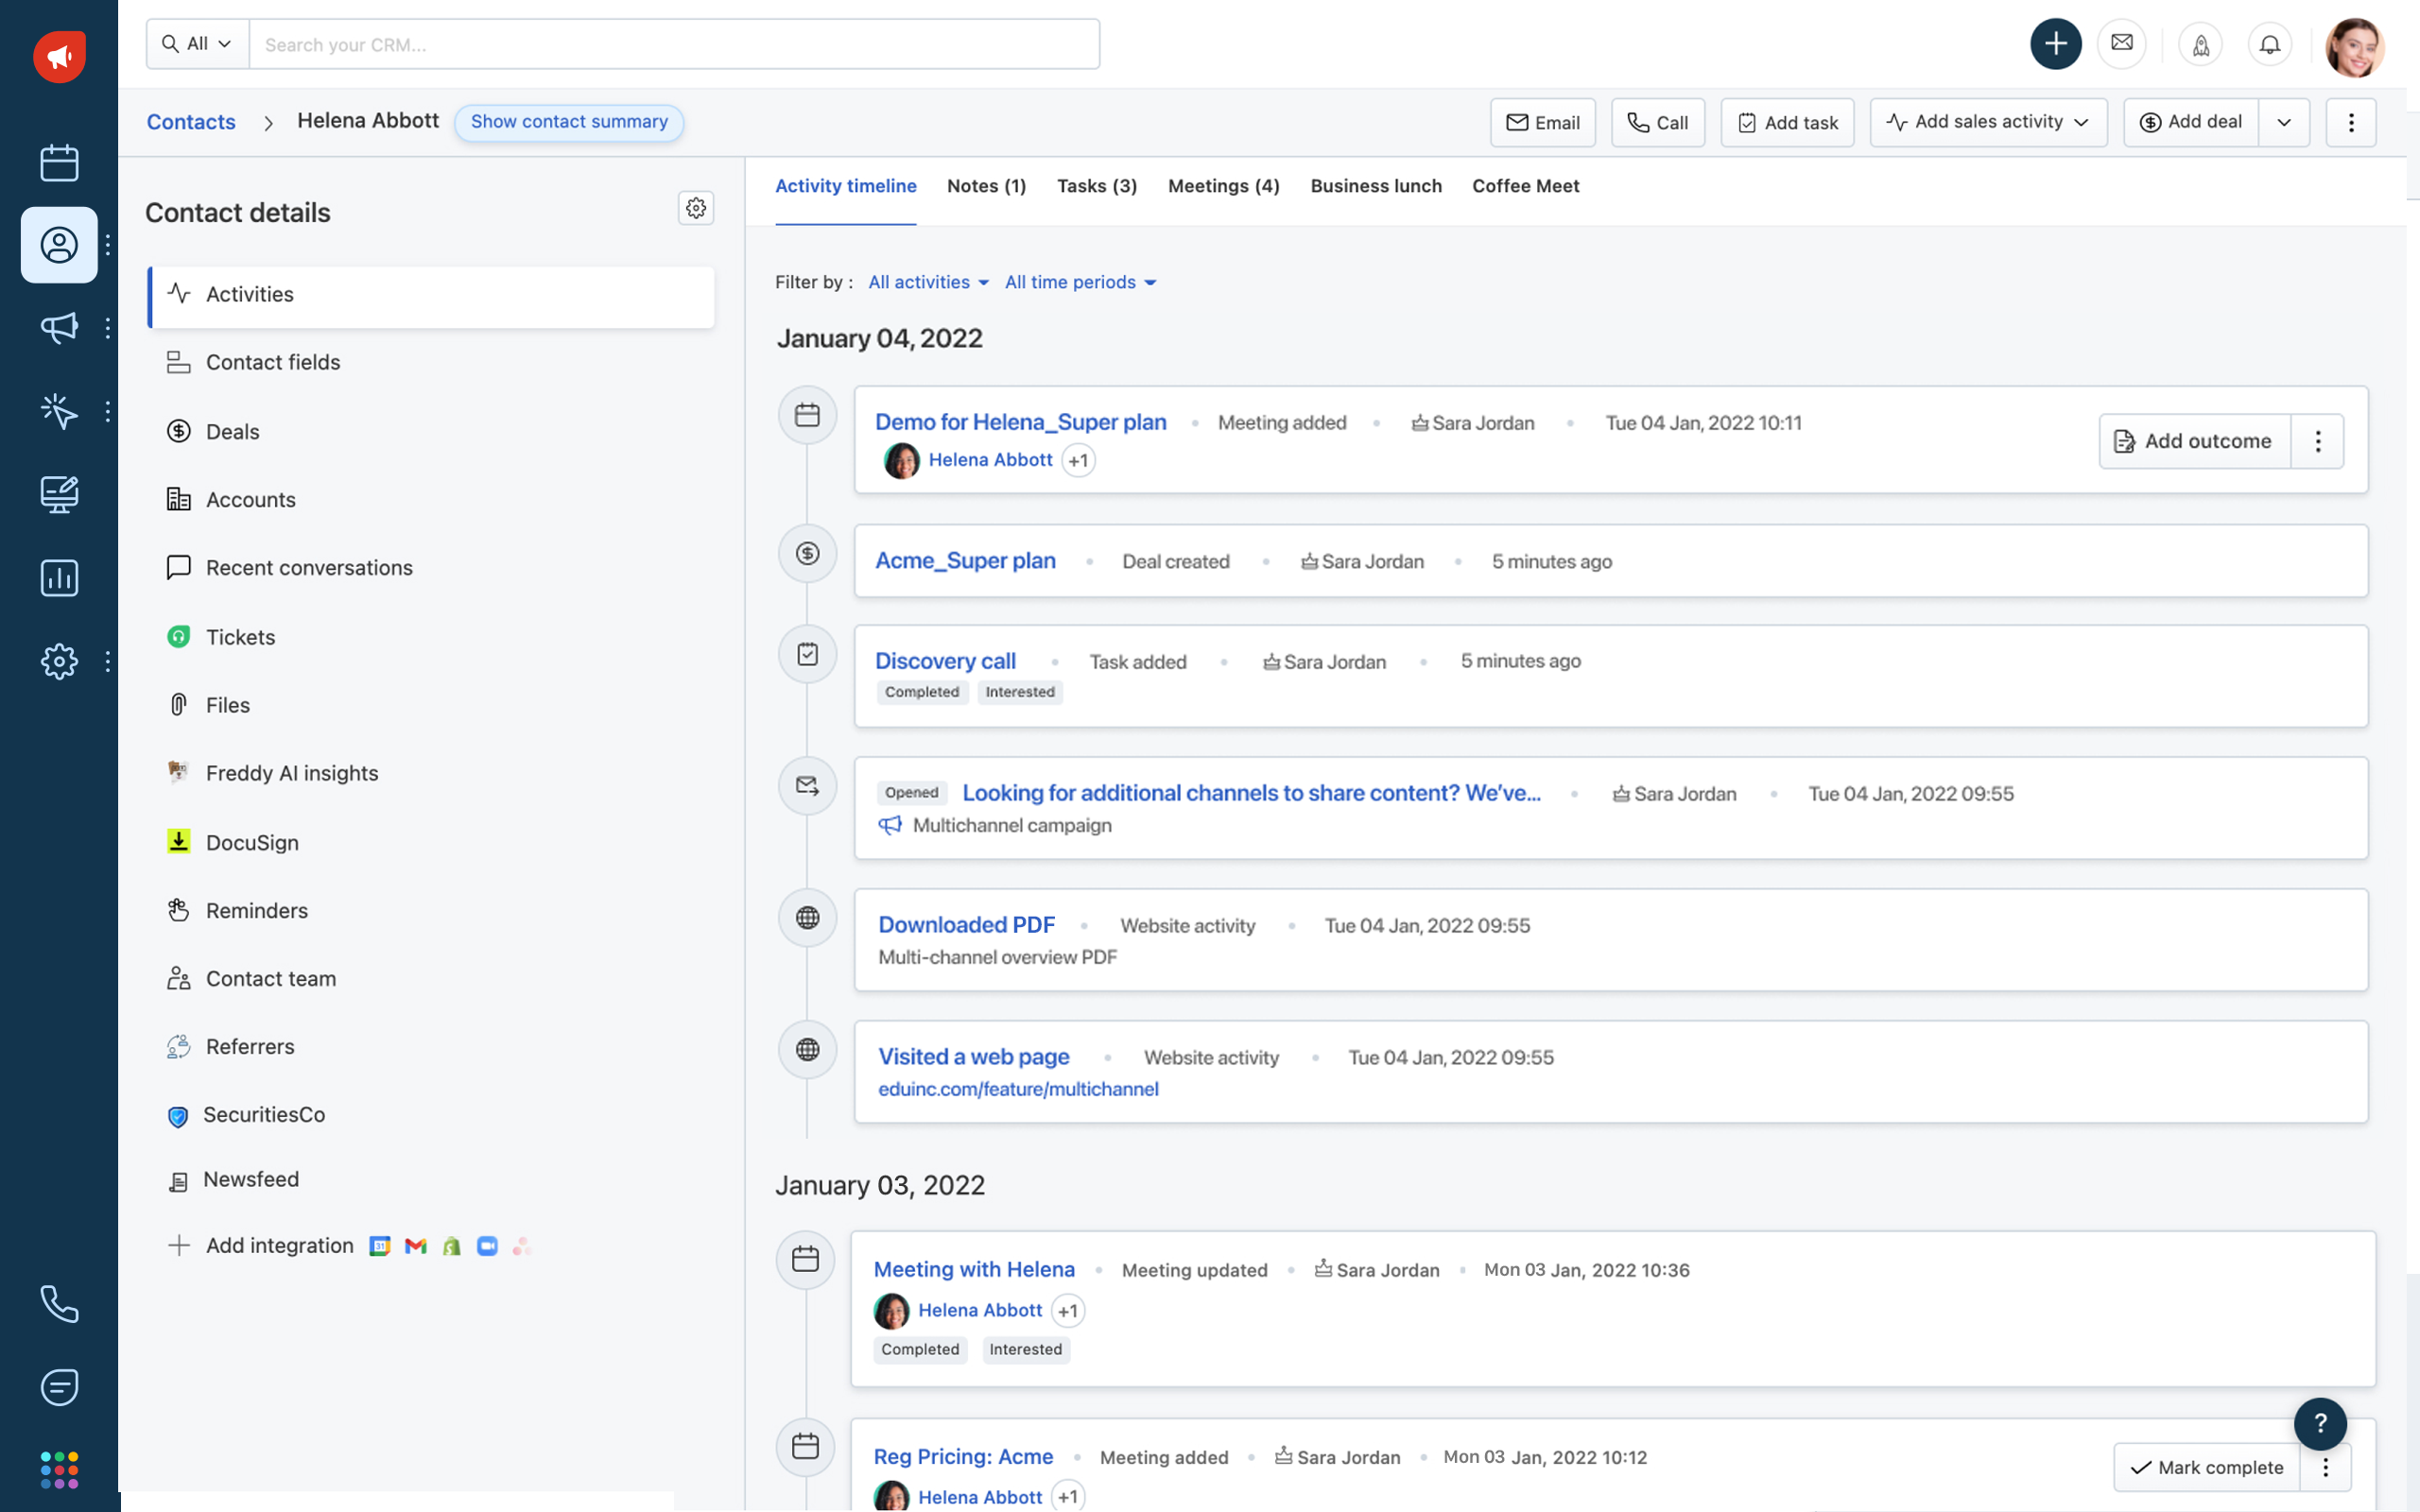This screenshot has height=1512, width=2420.
Task: Open the analytics bar-chart icon in the sidebar
Action: coord(59,578)
